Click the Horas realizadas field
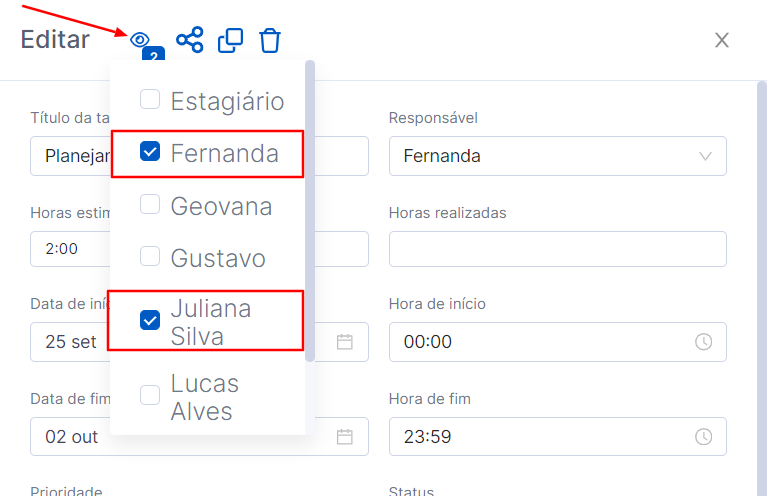The image size is (767, 496). click(x=557, y=249)
